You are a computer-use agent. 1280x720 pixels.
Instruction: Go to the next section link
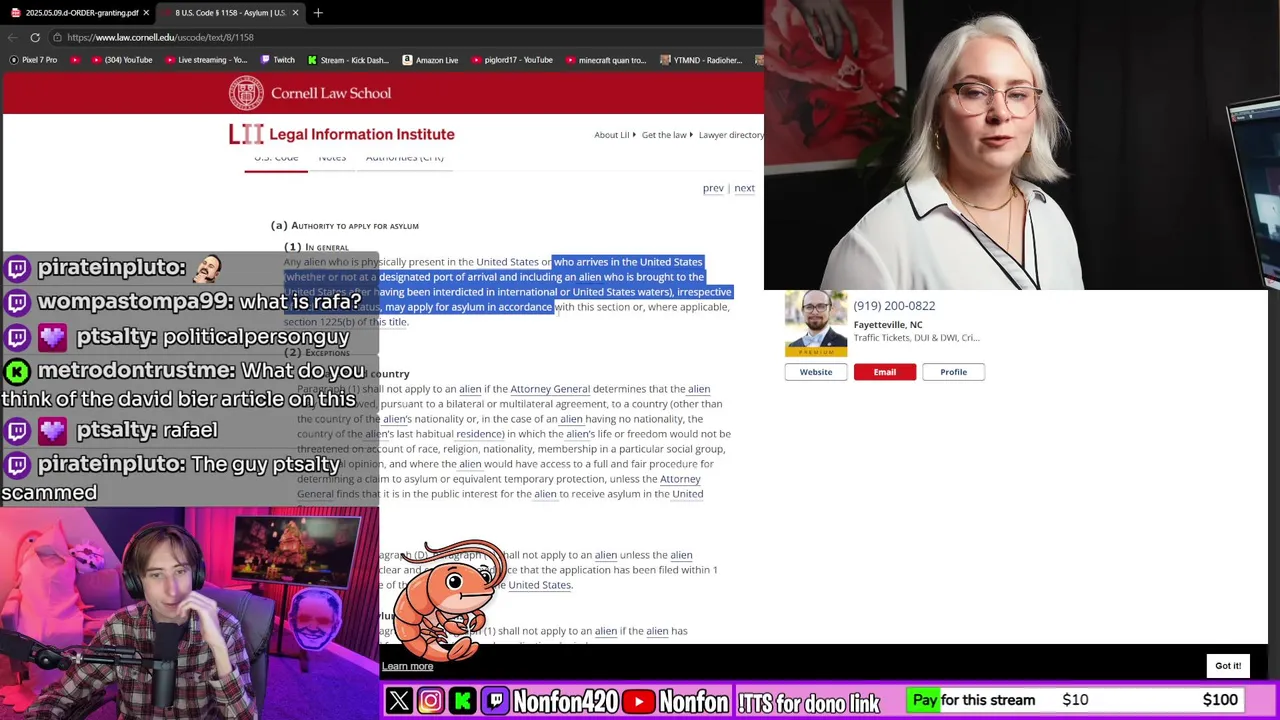tap(744, 188)
